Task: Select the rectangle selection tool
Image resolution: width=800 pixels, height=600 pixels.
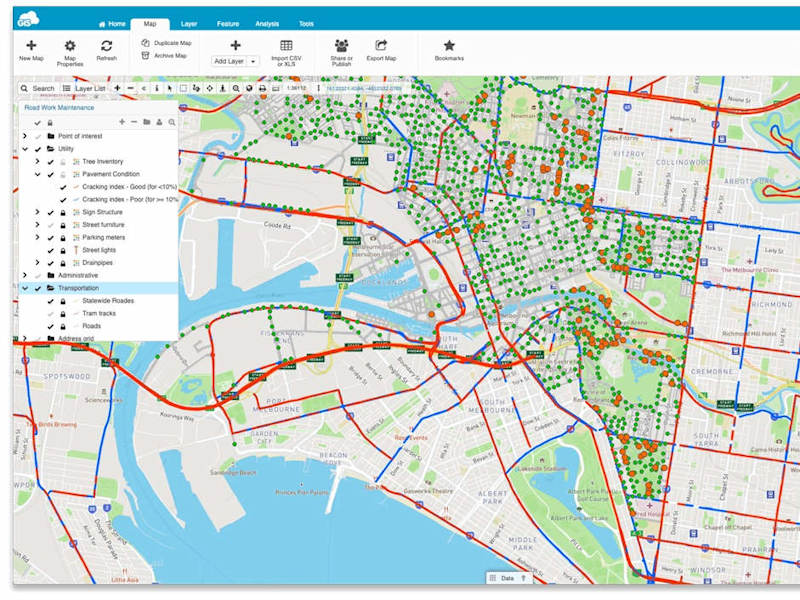Action: point(183,88)
